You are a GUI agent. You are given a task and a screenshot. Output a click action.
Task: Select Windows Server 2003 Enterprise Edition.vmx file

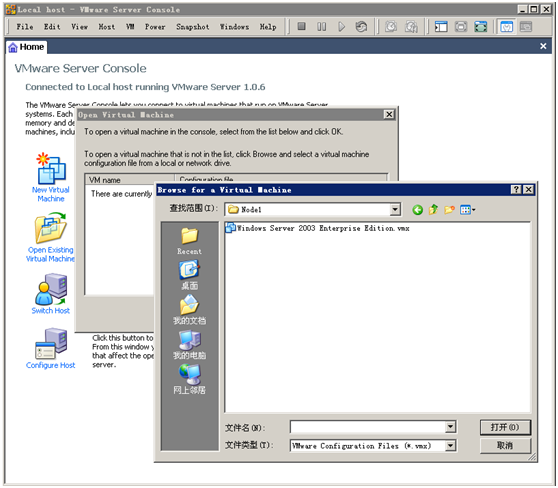[x=317, y=228]
